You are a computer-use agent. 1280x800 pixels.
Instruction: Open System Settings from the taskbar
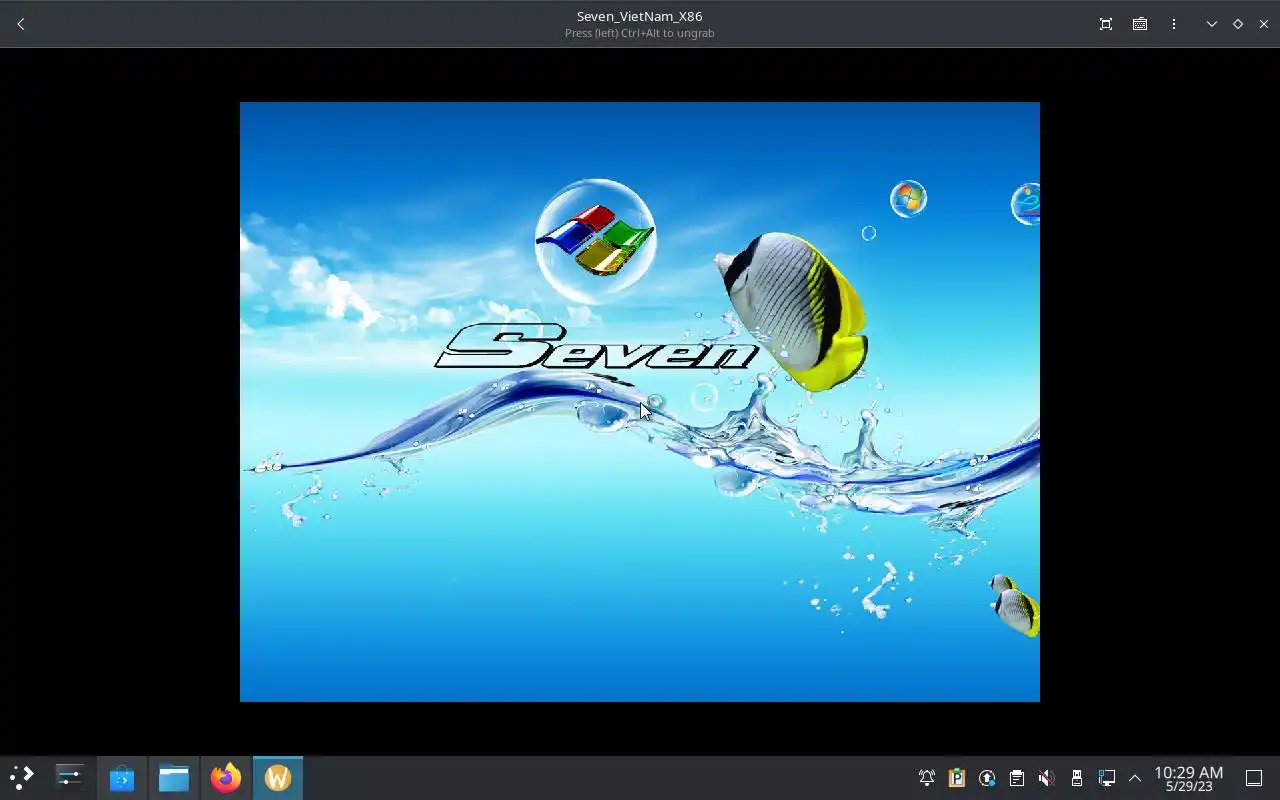pos(70,777)
